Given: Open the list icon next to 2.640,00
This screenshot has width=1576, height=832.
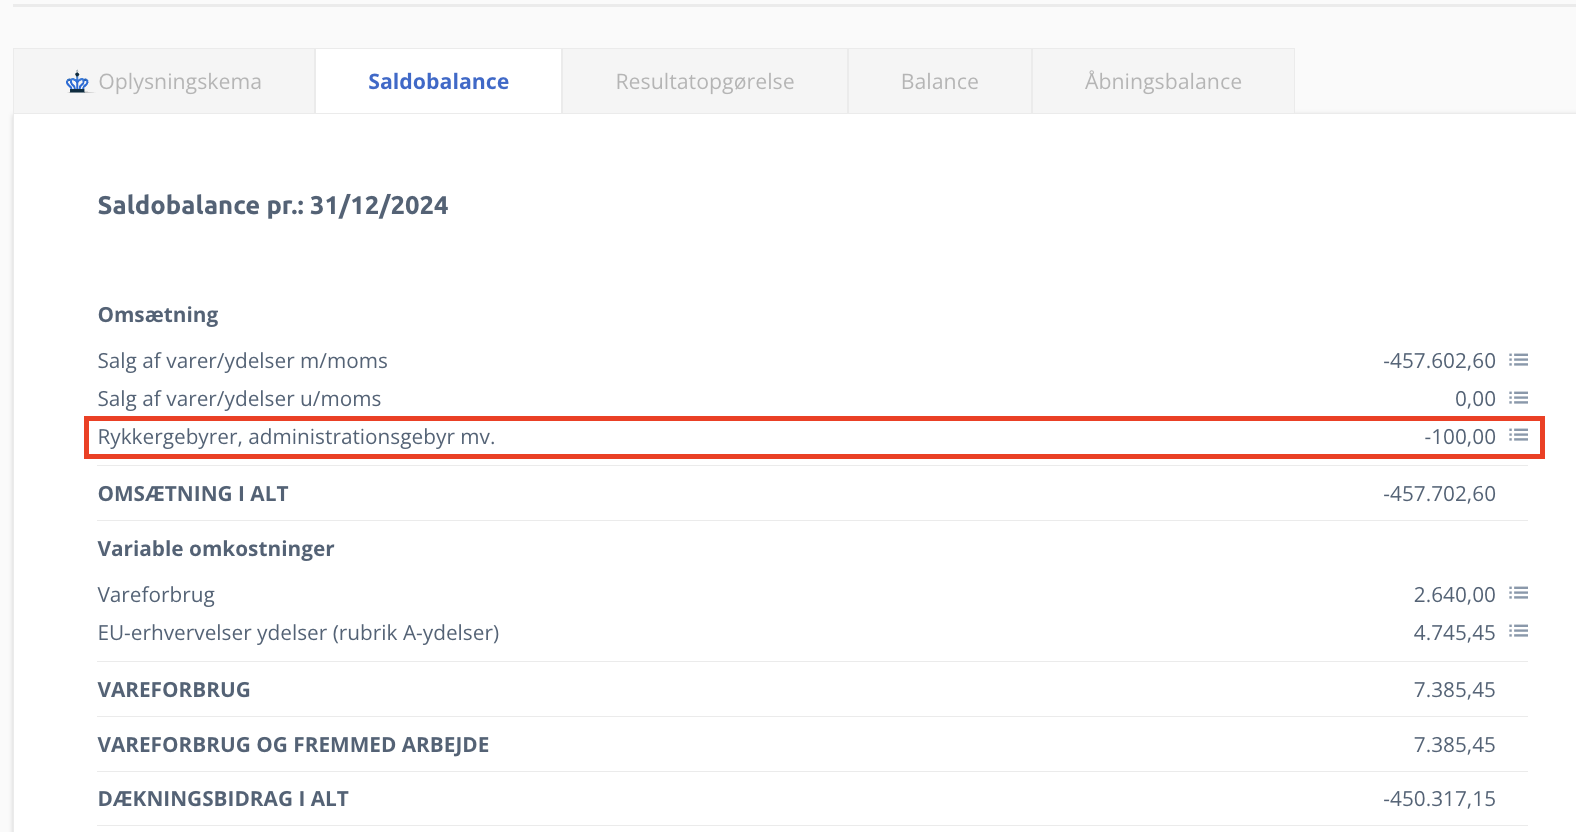Looking at the screenshot, I should tap(1518, 594).
